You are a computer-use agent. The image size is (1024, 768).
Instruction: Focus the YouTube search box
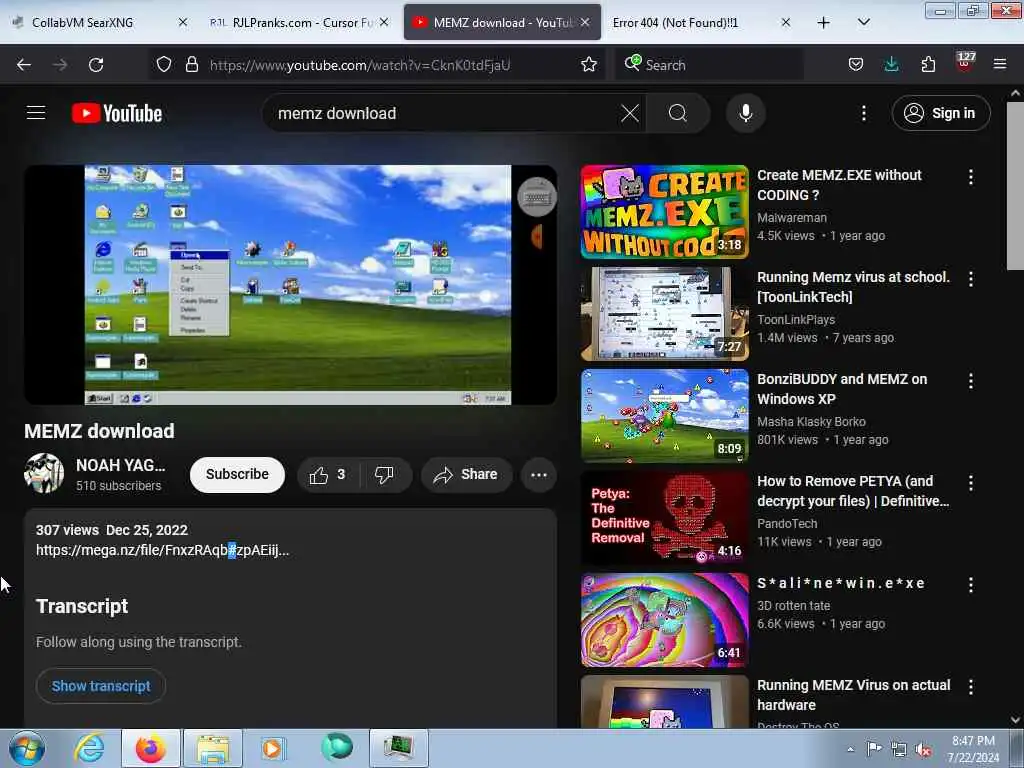[444, 113]
